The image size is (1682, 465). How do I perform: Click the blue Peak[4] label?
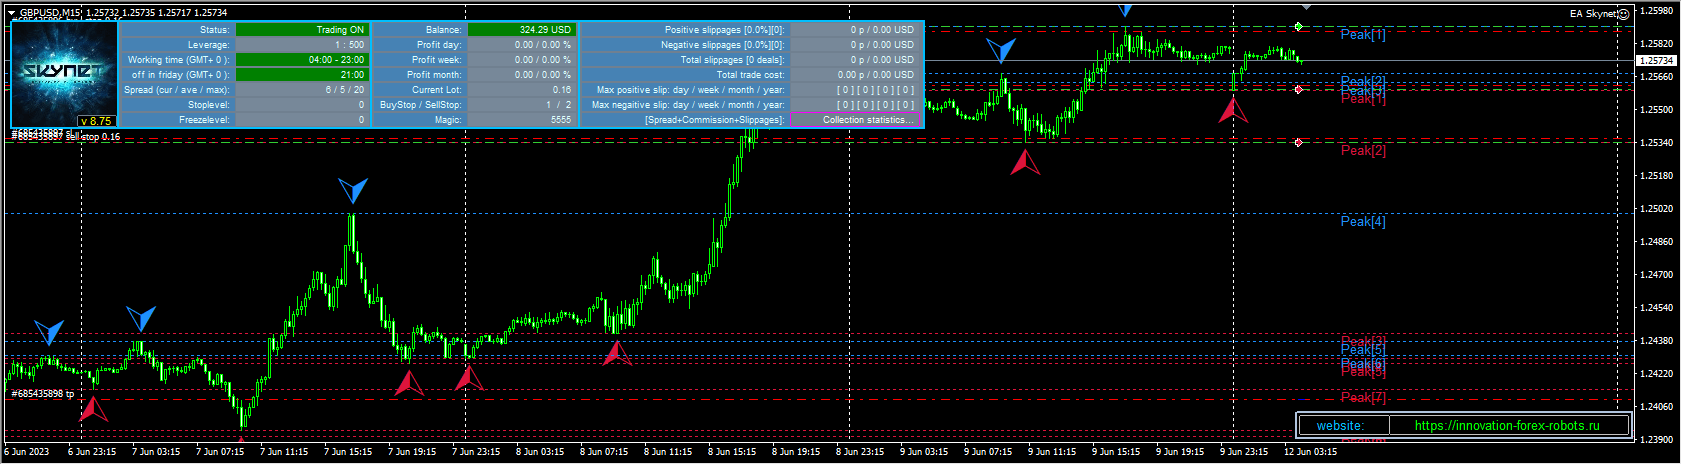(x=1363, y=222)
